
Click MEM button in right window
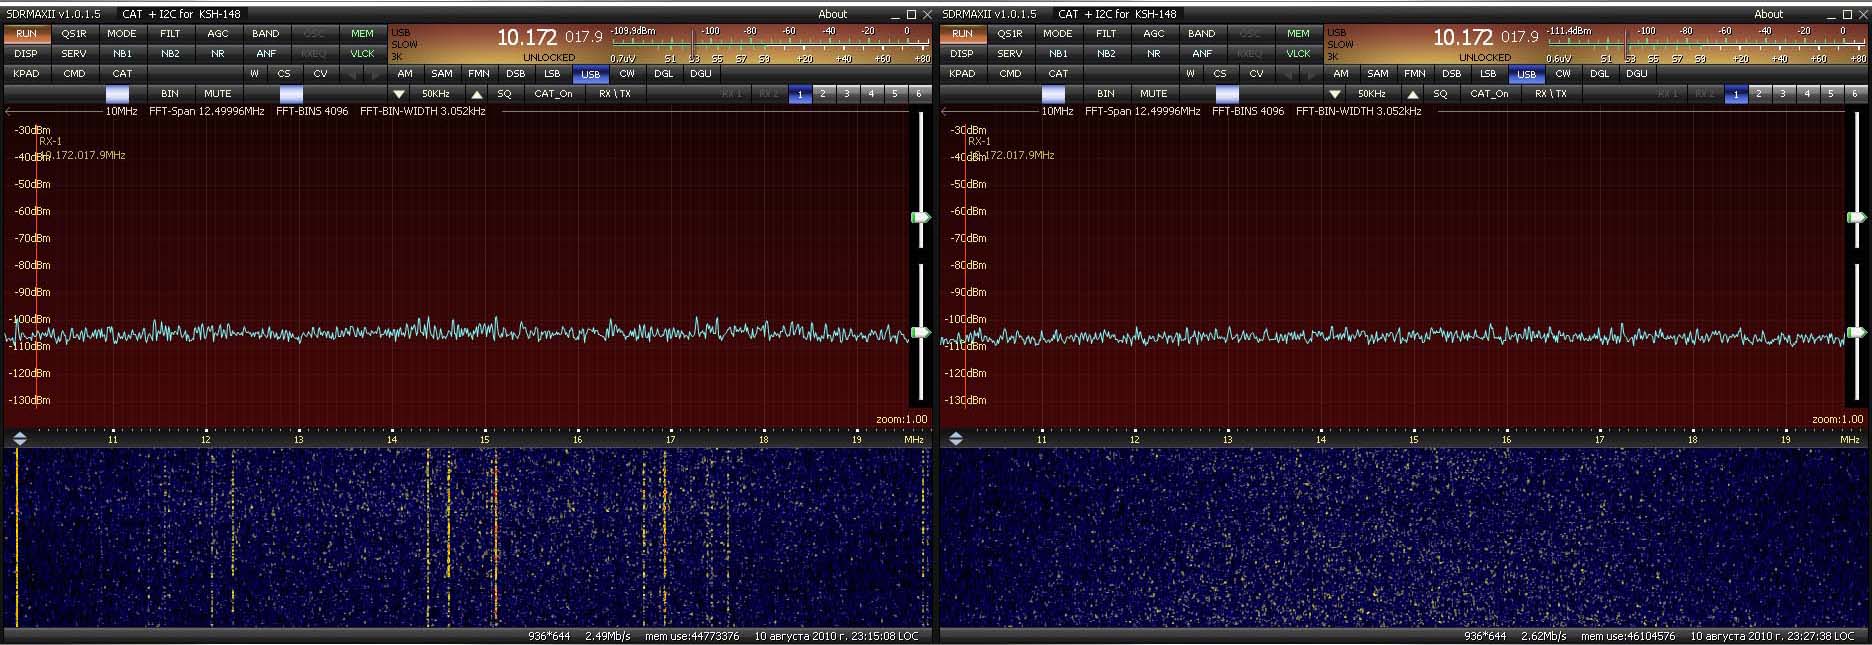[1298, 34]
